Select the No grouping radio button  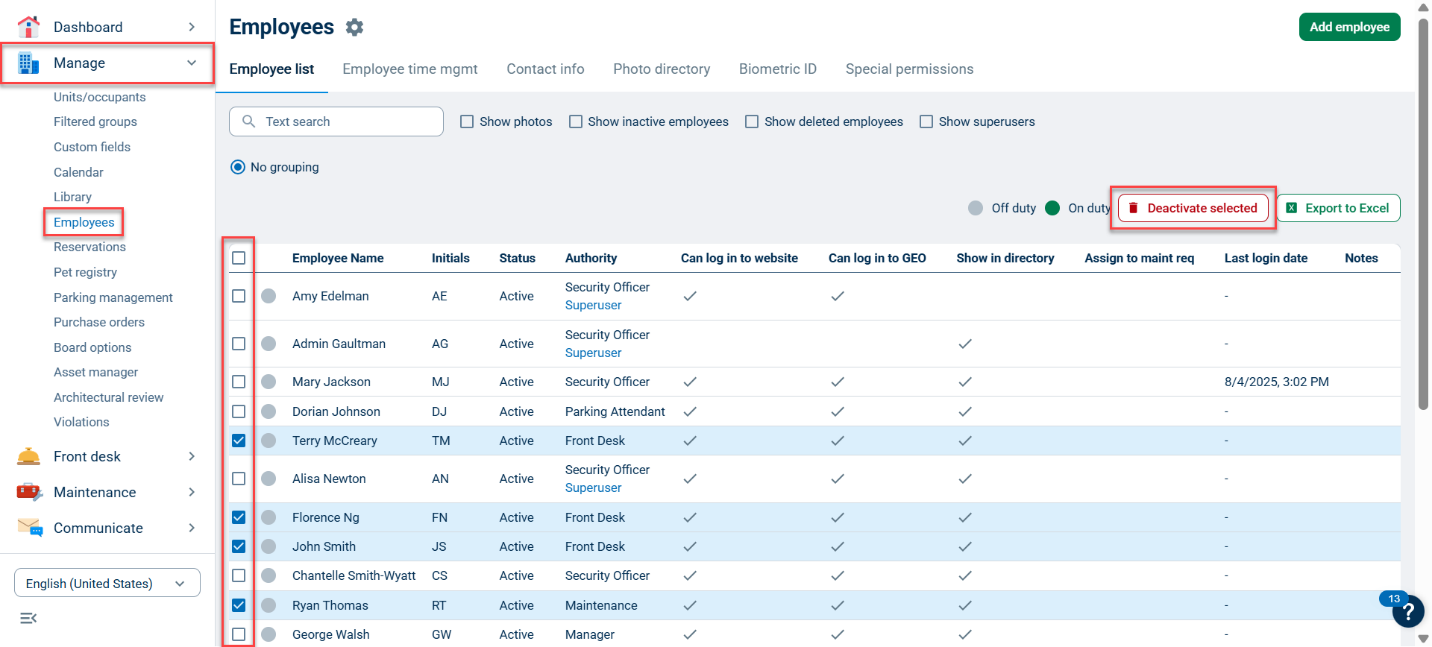coord(238,167)
